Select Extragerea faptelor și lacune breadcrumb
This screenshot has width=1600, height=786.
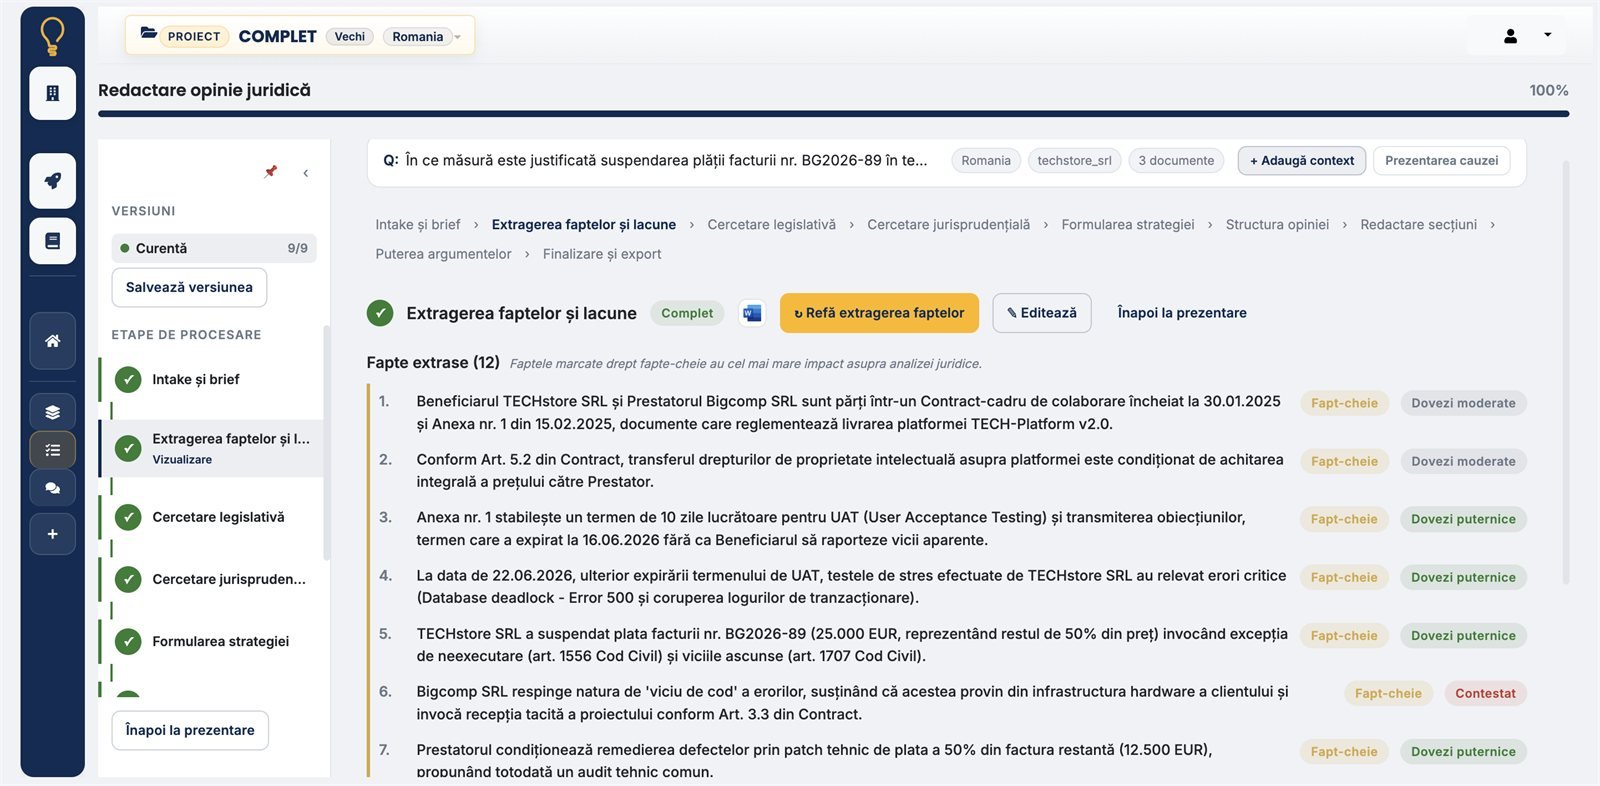pyautogui.click(x=584, y=225)
